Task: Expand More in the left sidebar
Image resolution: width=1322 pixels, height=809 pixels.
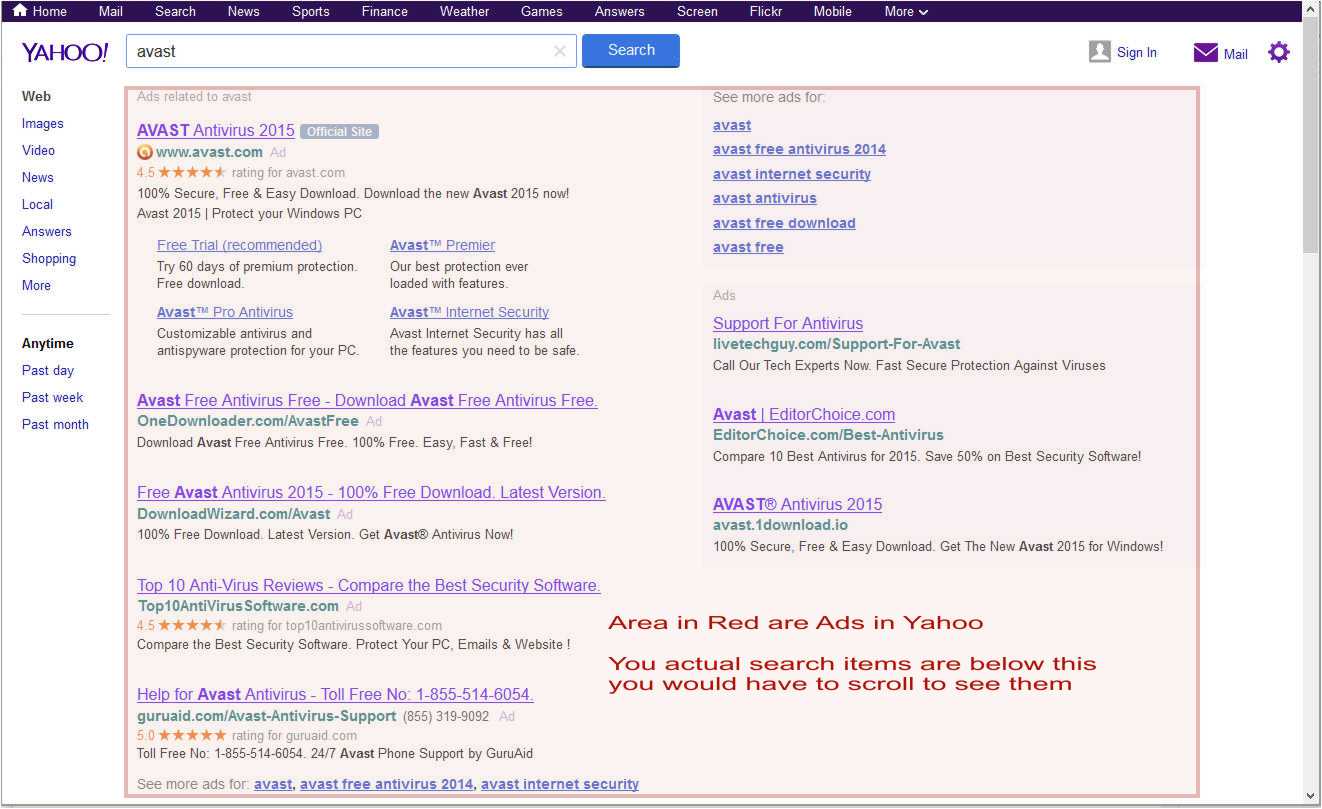Action: click(36, 285)
